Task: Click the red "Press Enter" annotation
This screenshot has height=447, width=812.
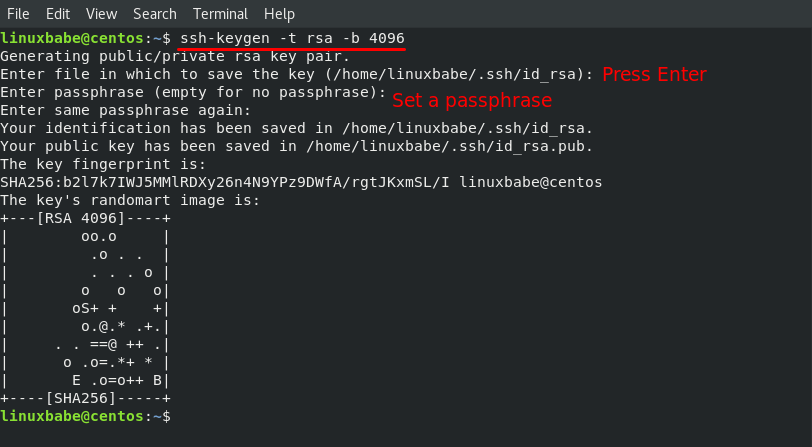Action: [x=654, y=75]
